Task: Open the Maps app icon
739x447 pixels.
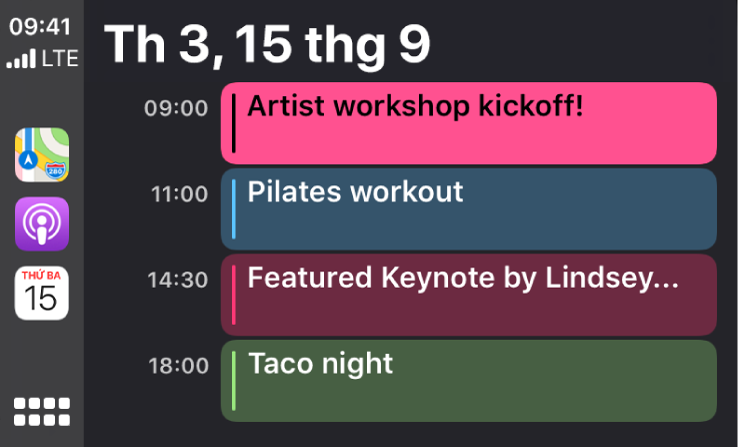Action: pos(42,155)
